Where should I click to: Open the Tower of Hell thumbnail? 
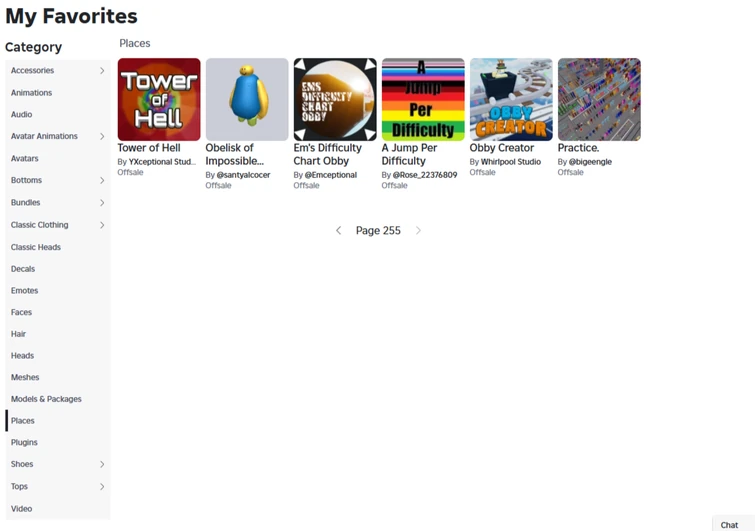click(159, 99)
